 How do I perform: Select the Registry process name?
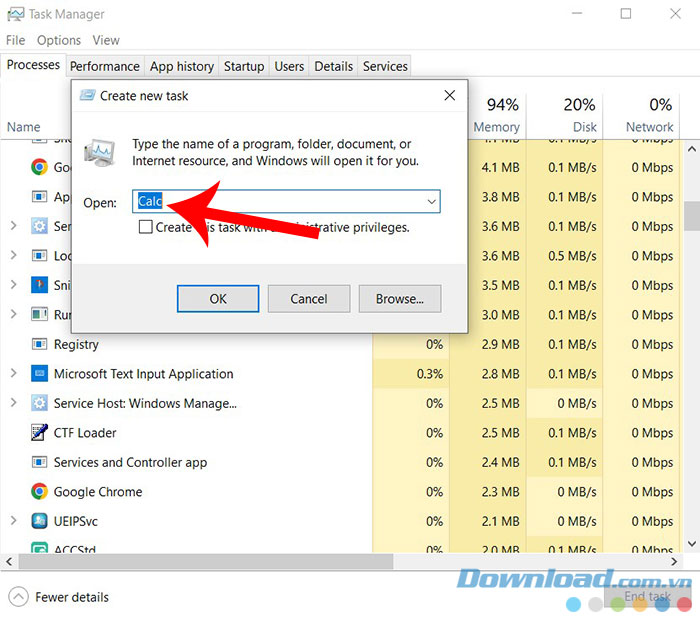76,344
